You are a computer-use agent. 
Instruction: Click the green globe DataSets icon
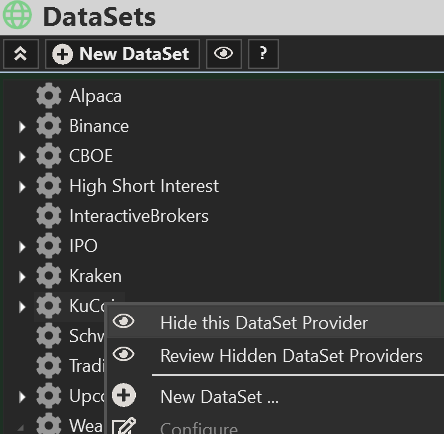click(x=17, y=15)
